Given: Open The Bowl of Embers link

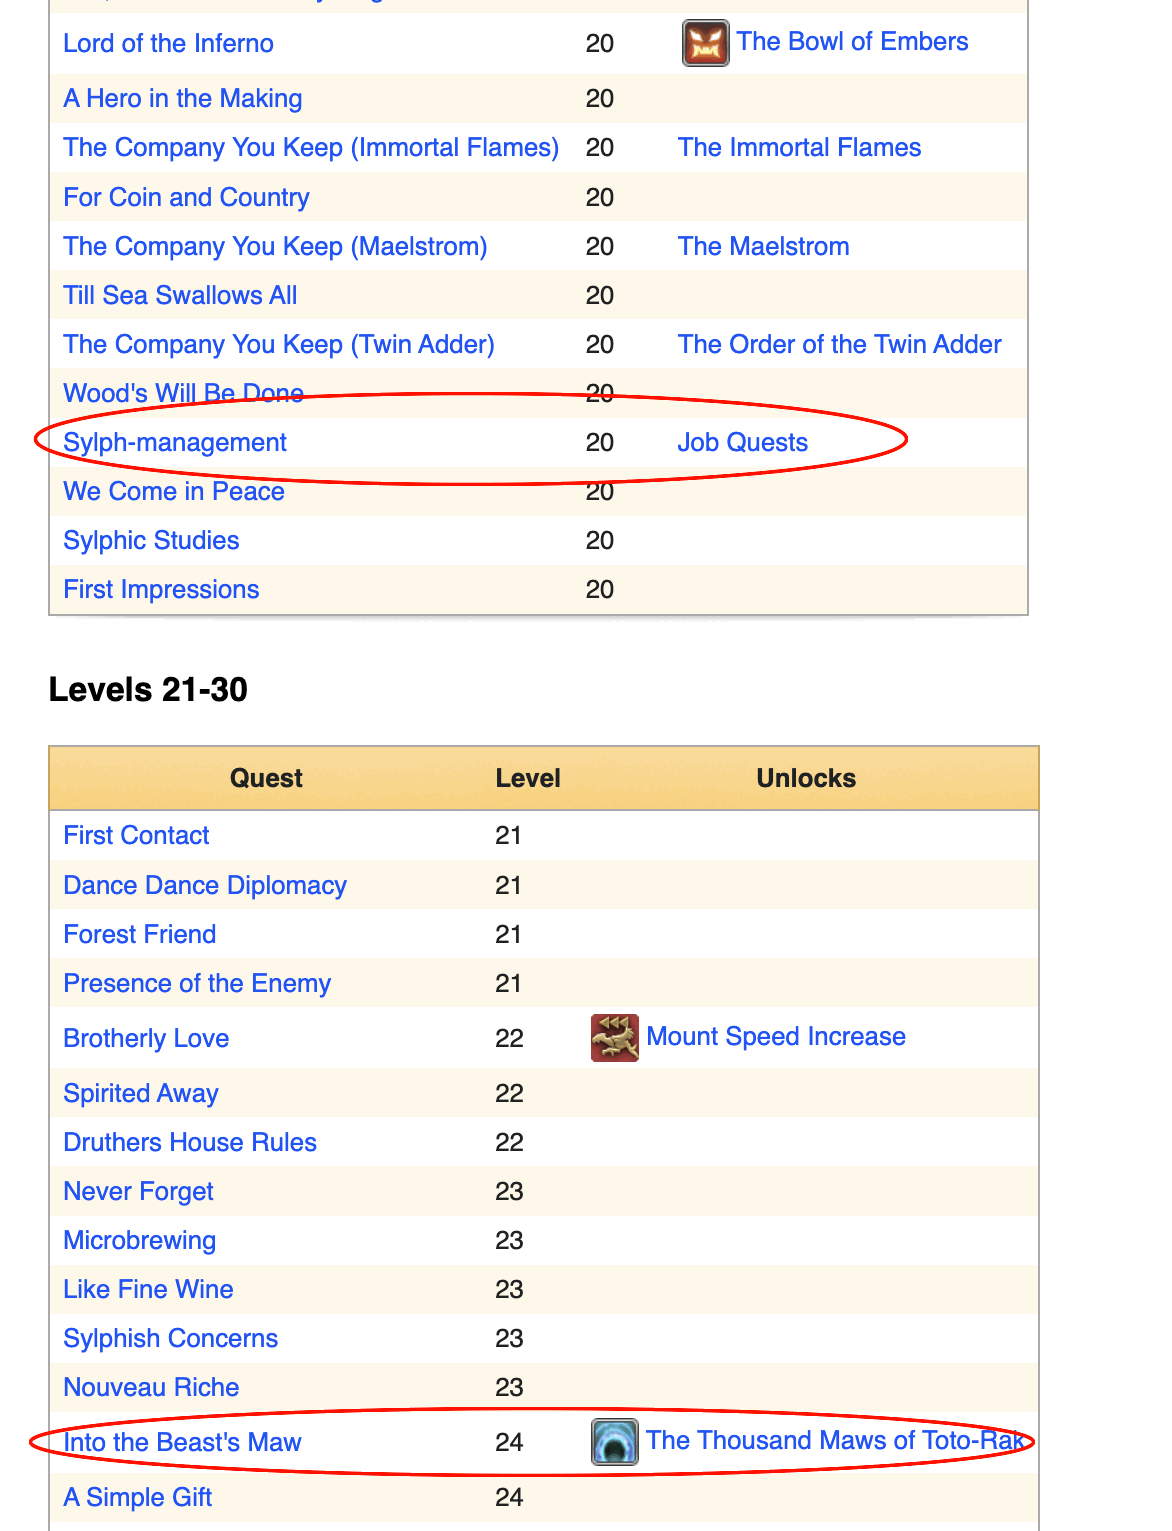Looking at the screenshot, I should tap(852, 41).
